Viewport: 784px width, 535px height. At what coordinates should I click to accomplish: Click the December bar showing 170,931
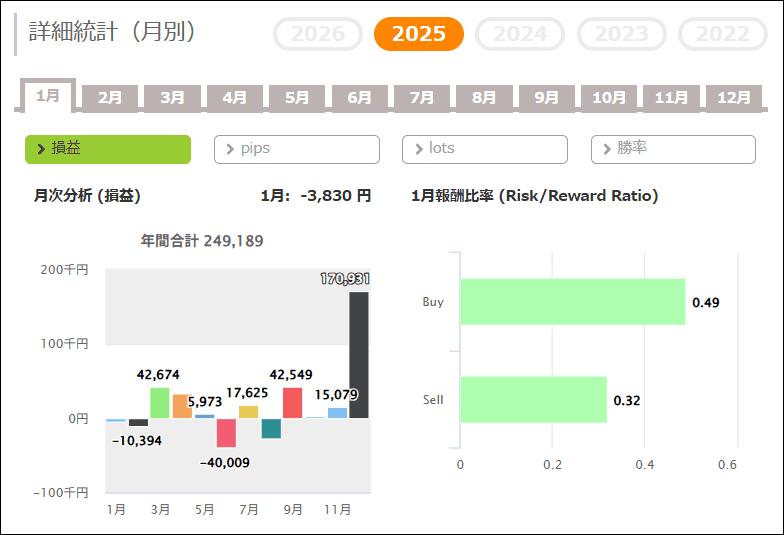(x=359, y=355)
